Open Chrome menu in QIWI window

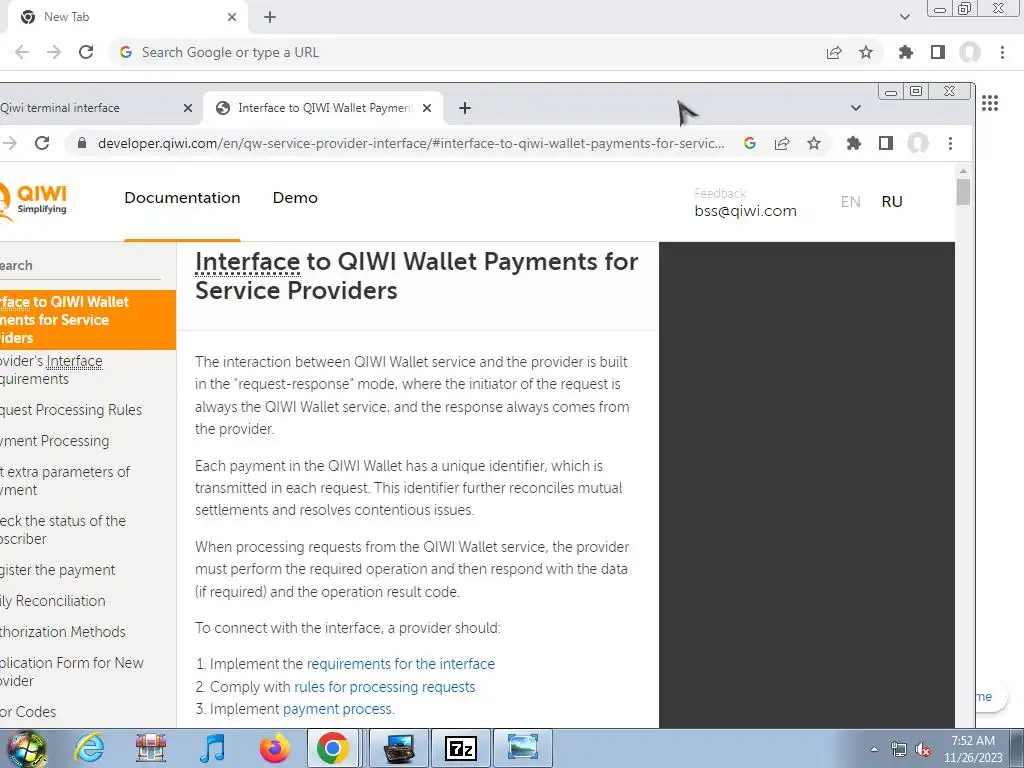(x=950, y=143)
